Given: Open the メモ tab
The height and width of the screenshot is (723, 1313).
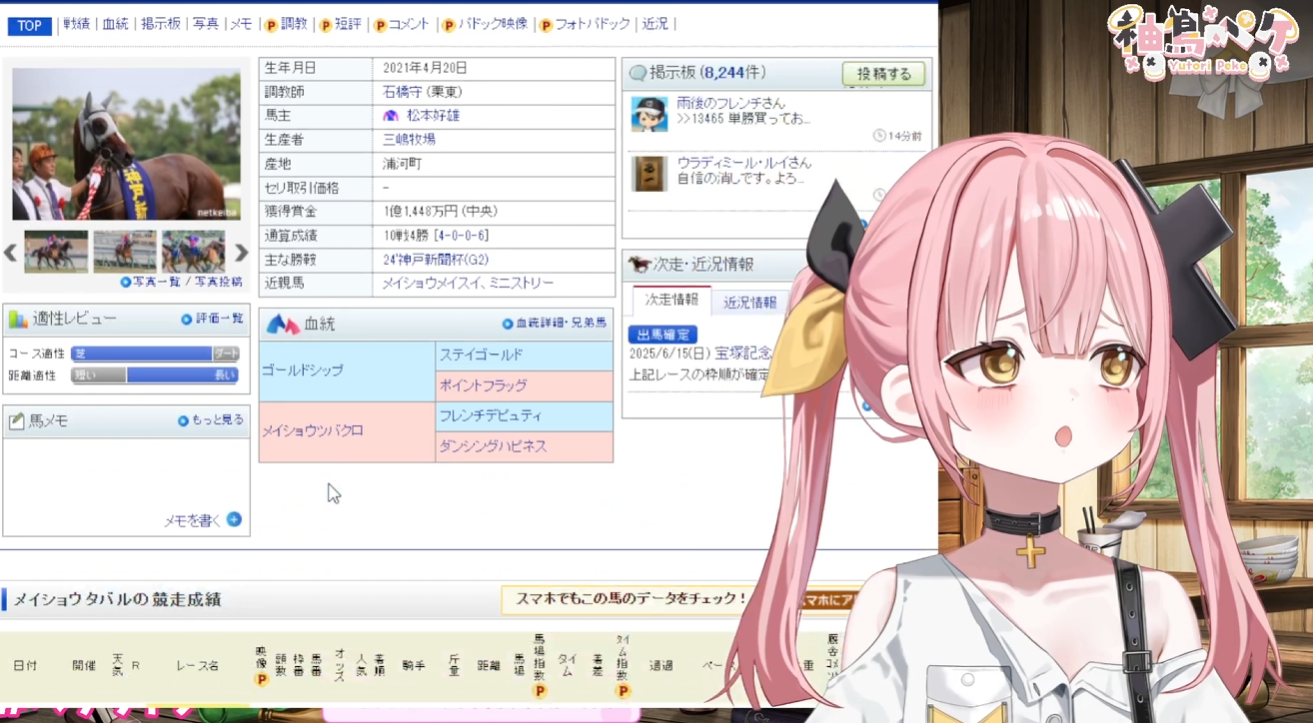Looking at the screenshot, I should (x=241, y=24).
